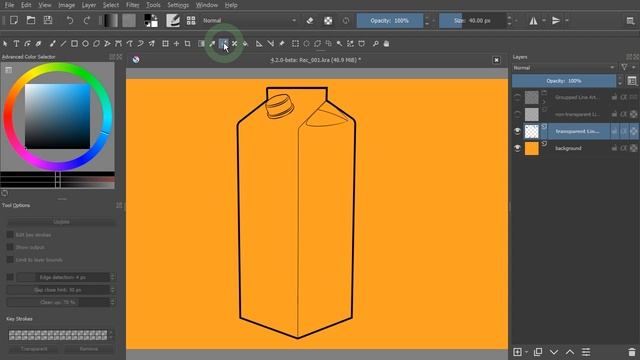This screenshot has height=360, width=640.
Task: Expand horizontal mirror options arrow
Action: pyautogui.click(x=544, y=20)
